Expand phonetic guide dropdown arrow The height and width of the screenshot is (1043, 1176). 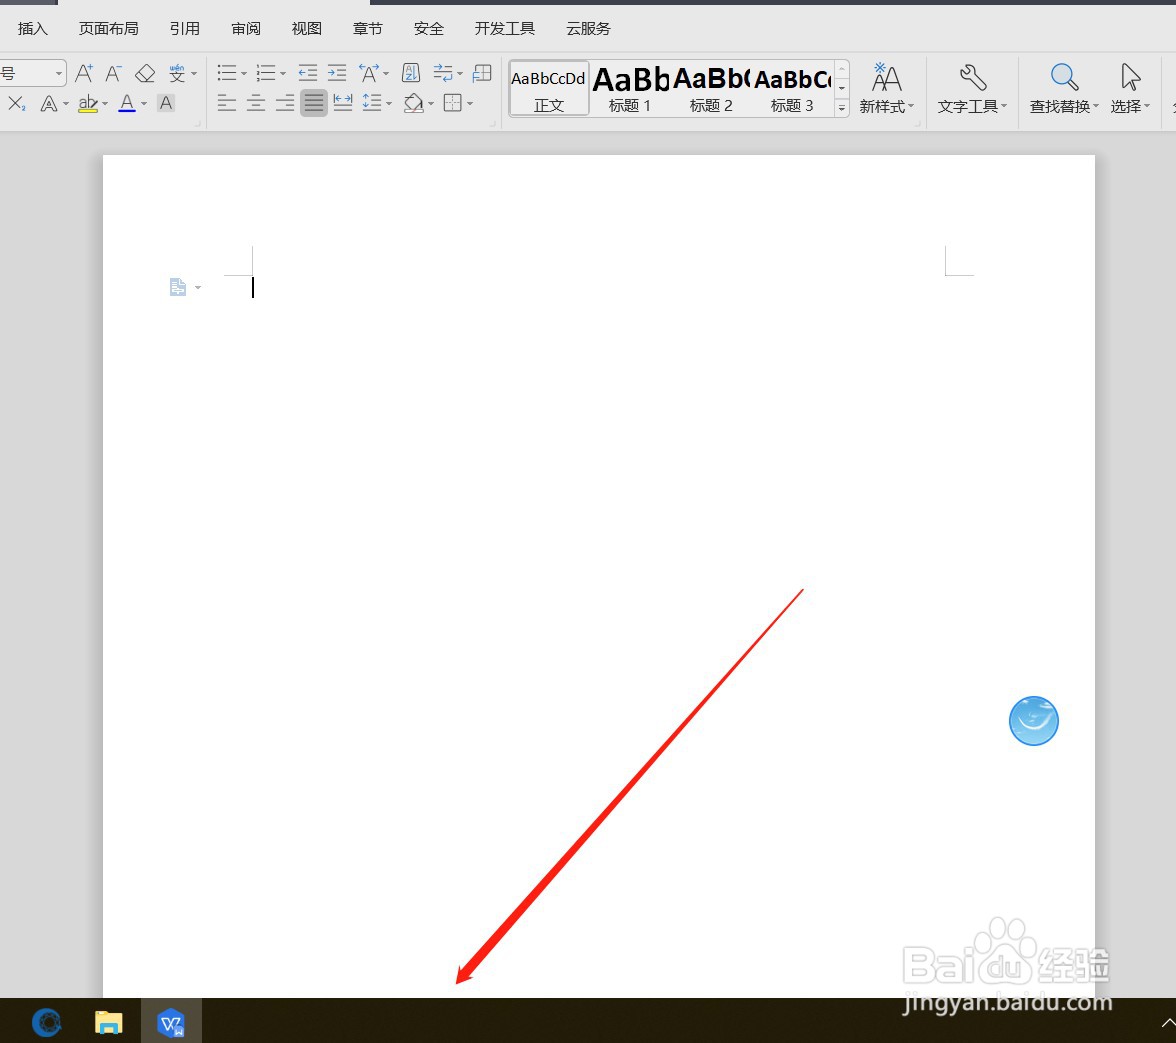coord(194,73)
